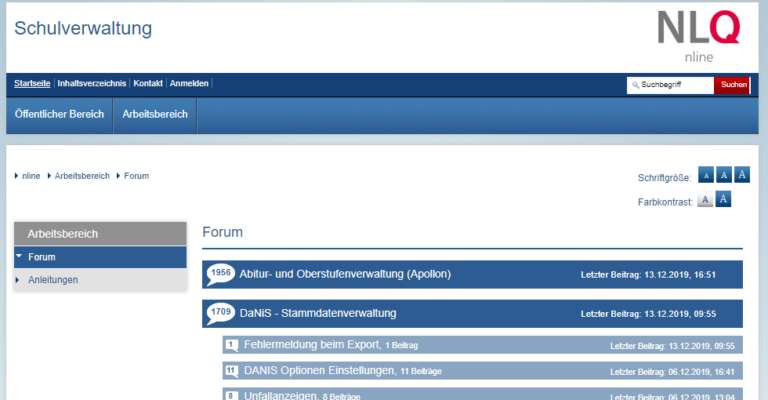Select the smallest font size icon
The image size is (768, 400).
pos(705,175)
